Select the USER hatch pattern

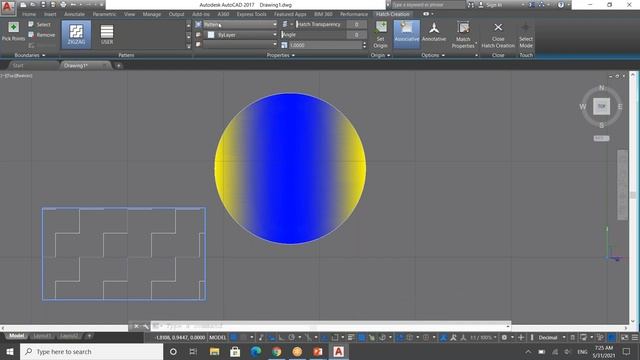pos(107,34)
